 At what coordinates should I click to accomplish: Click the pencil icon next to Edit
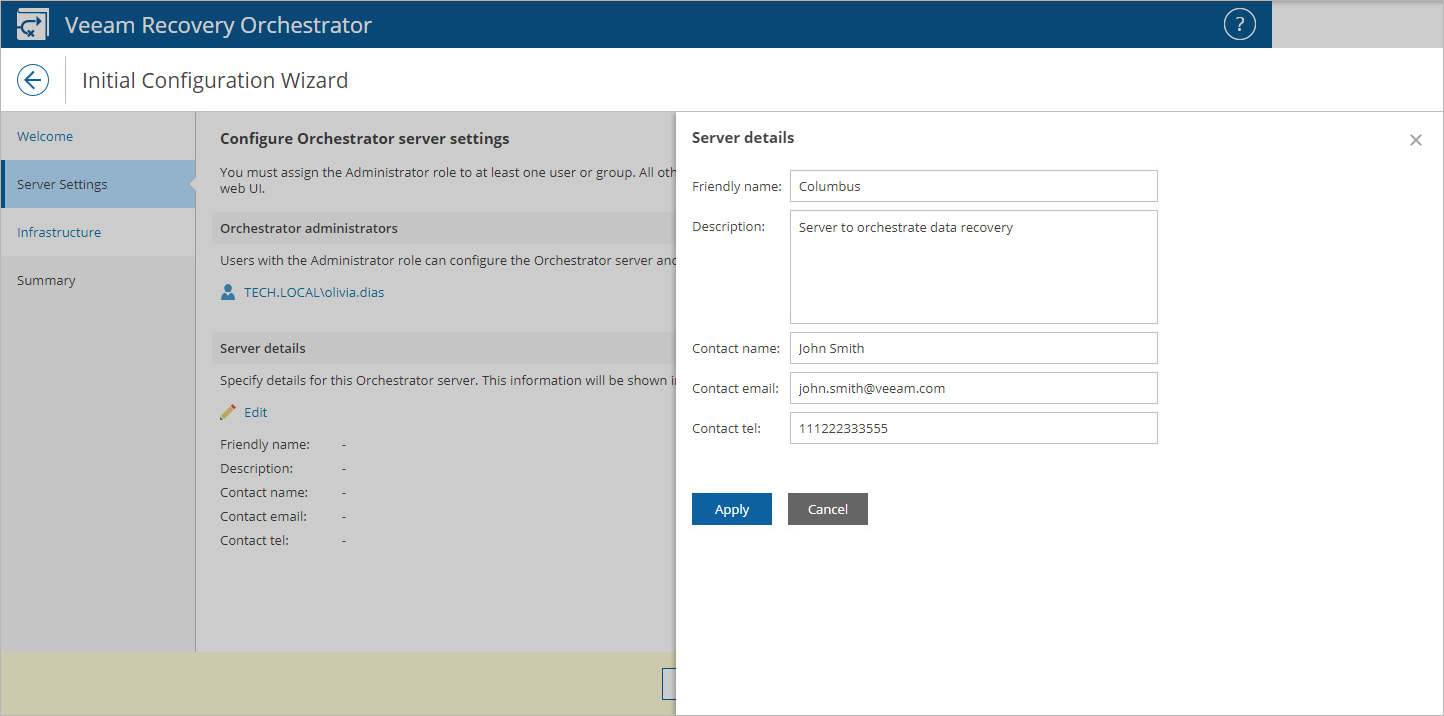(228, 412)
